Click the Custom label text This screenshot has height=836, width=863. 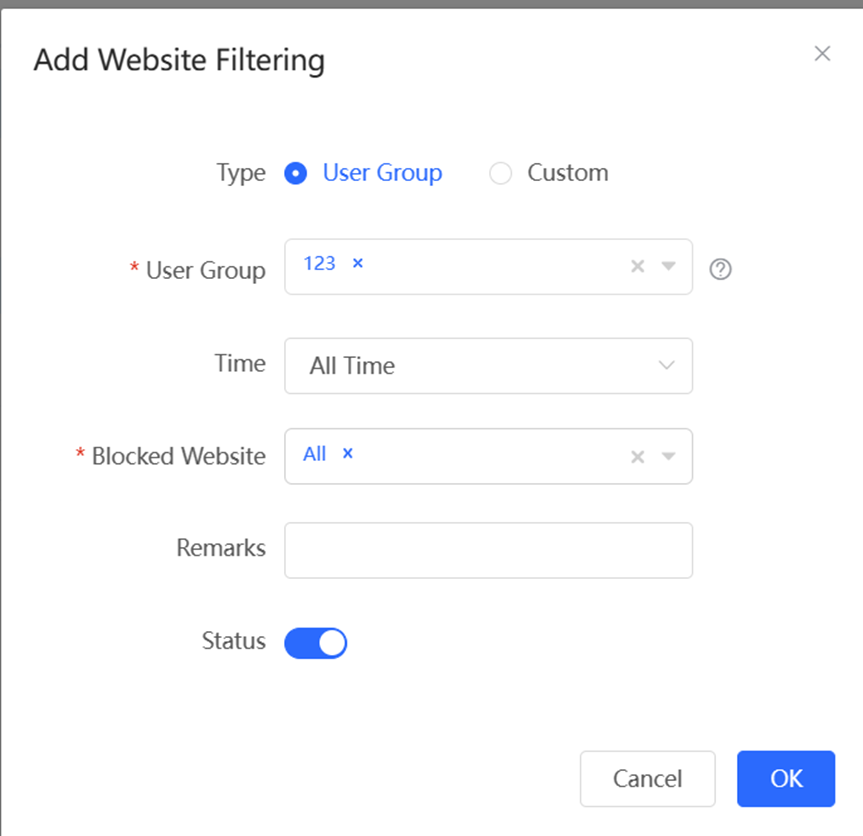568,173
